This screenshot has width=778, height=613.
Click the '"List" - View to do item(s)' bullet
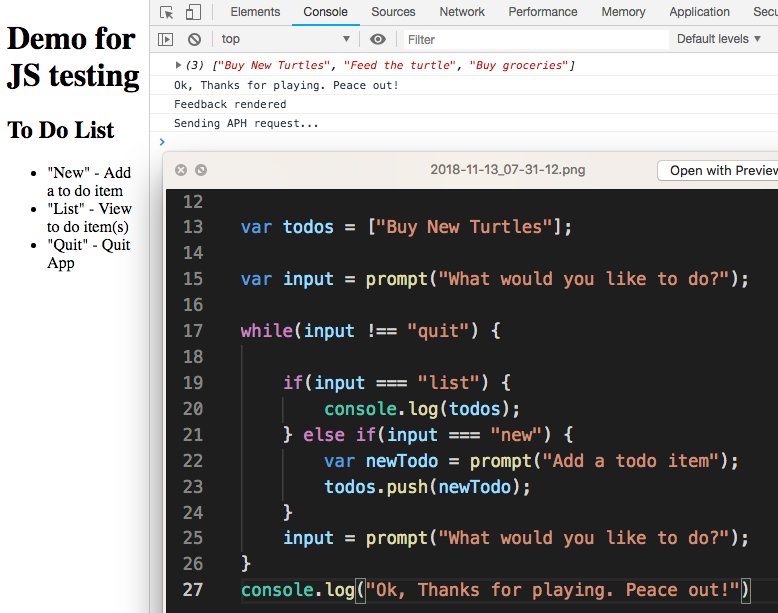click(x=89, y=217)
